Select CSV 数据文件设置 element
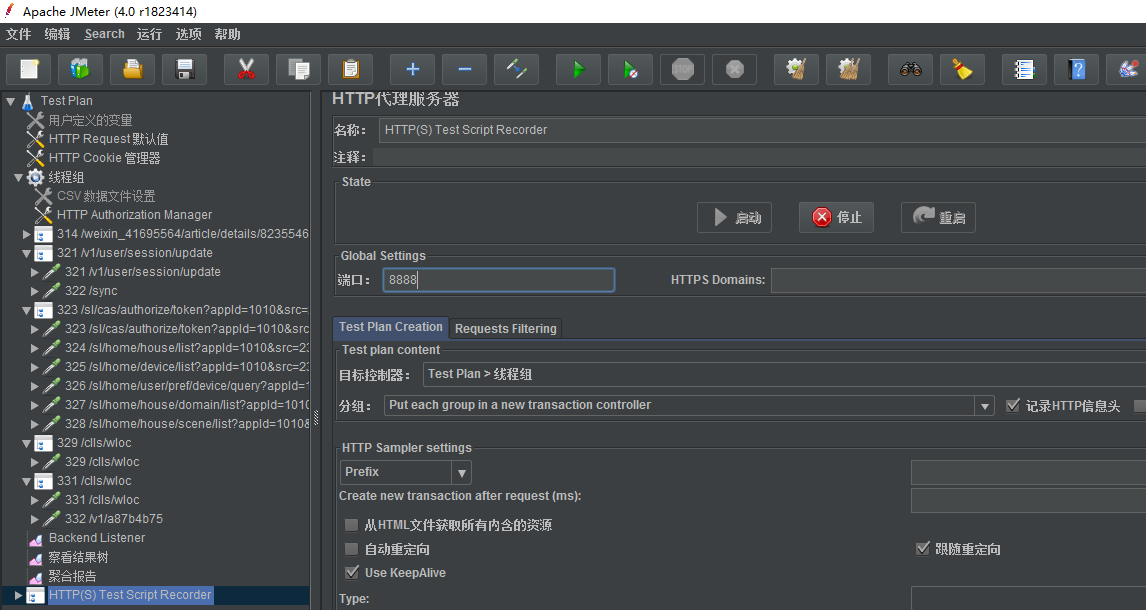The image size is (1146, 610). coord(106,196)
